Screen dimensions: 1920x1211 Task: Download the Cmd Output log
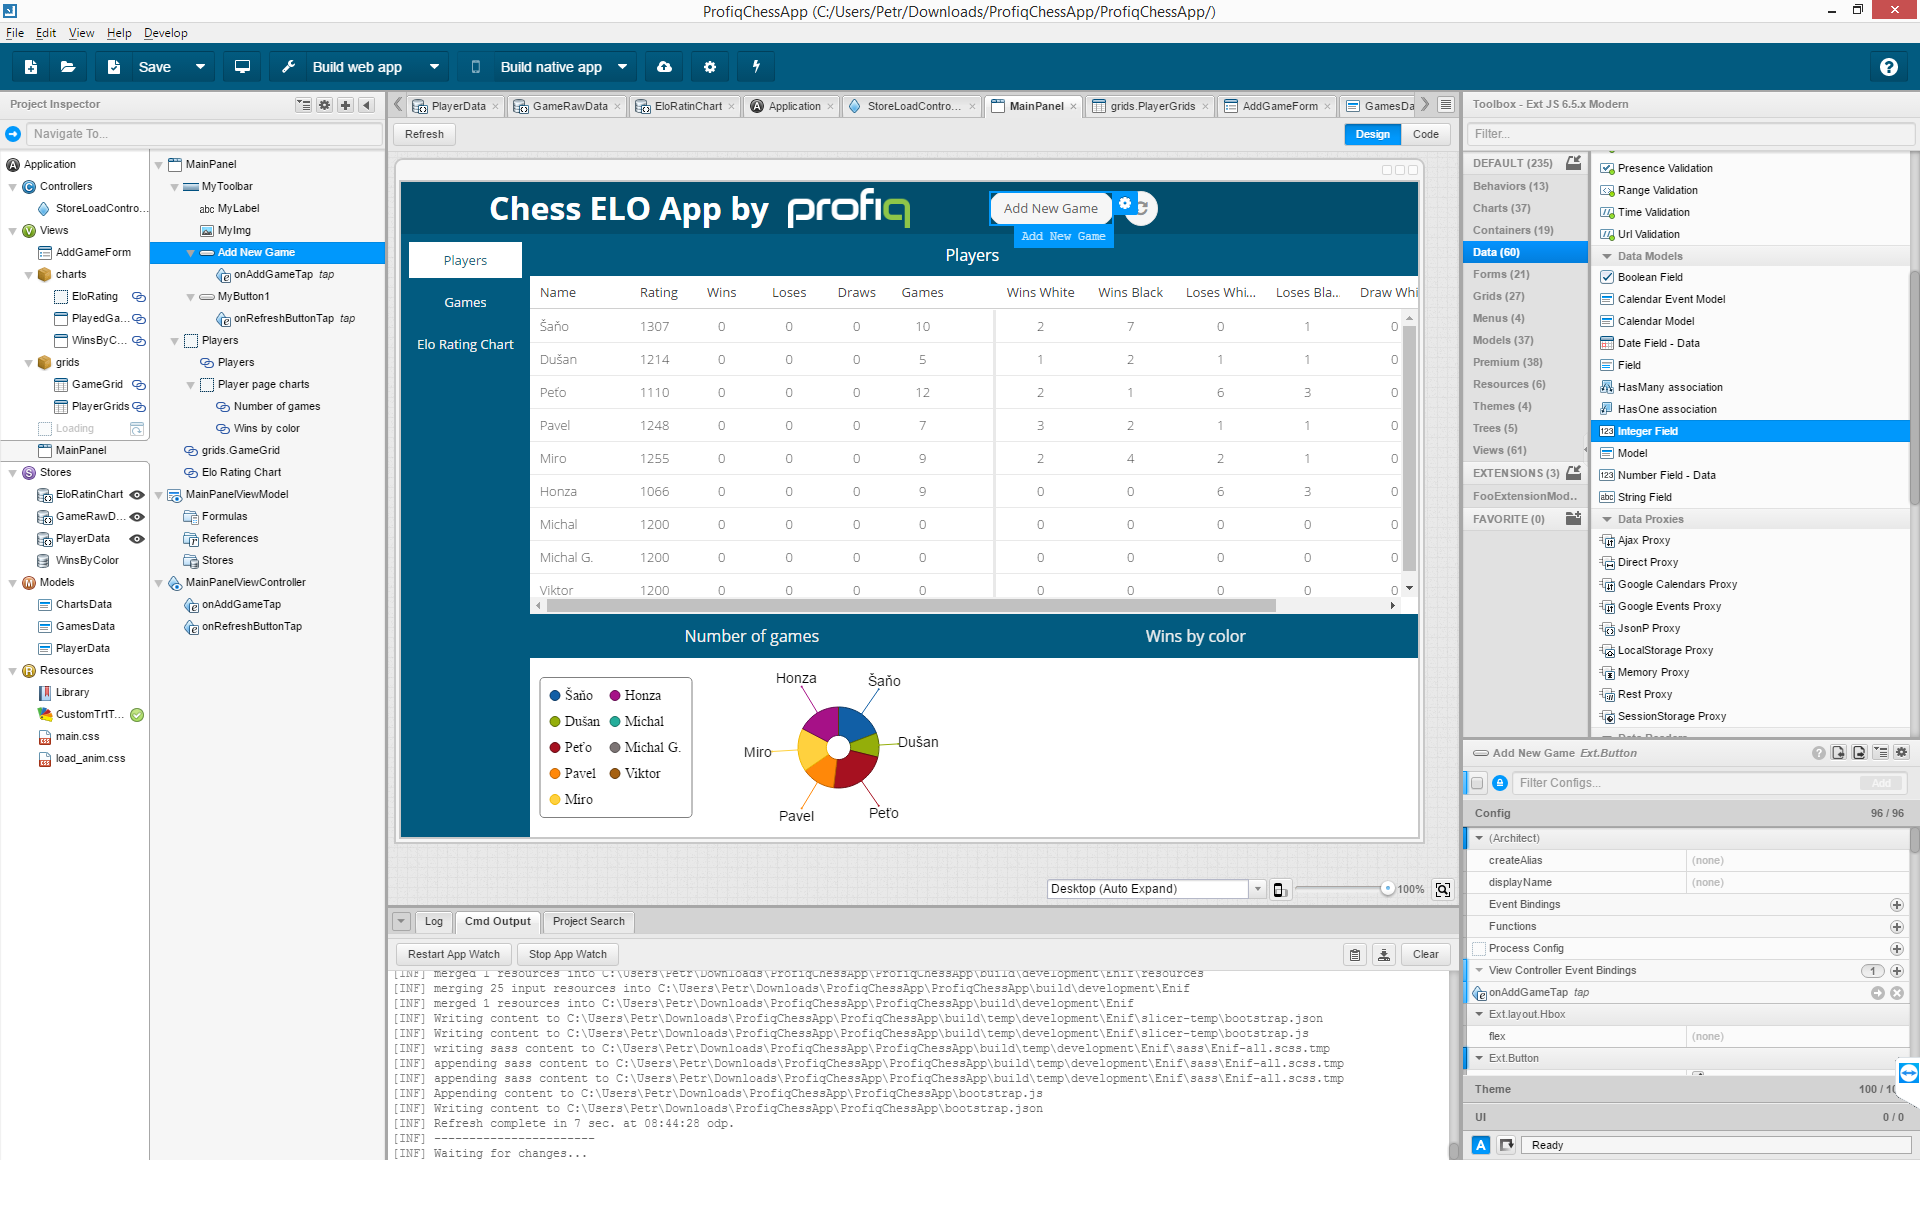coord(1384,954)
